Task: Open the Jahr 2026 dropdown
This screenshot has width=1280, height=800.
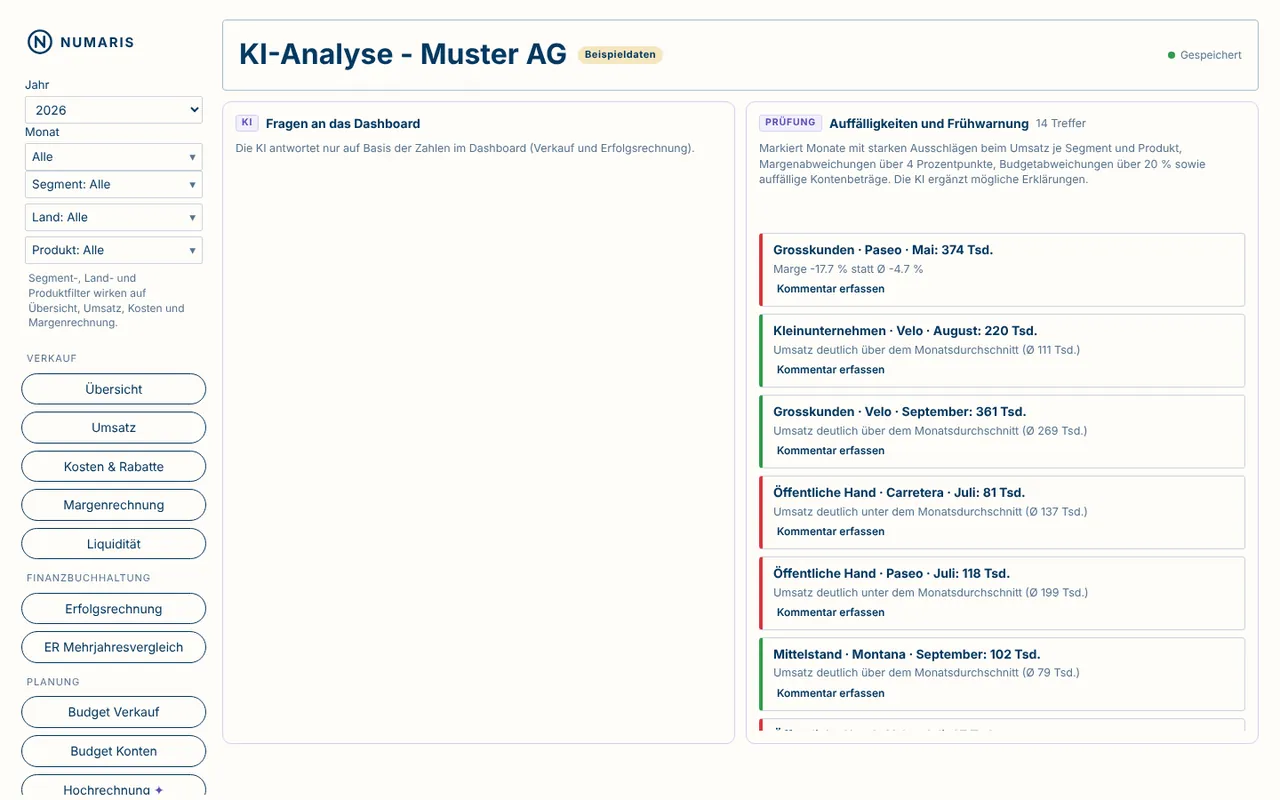Action: point(114,110)
